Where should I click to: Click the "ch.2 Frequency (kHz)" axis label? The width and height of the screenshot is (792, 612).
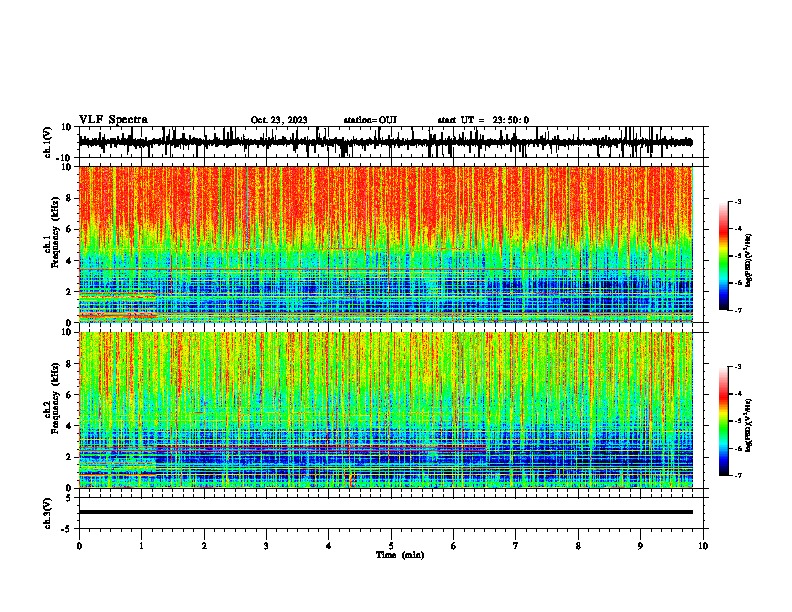coord(52,398)
